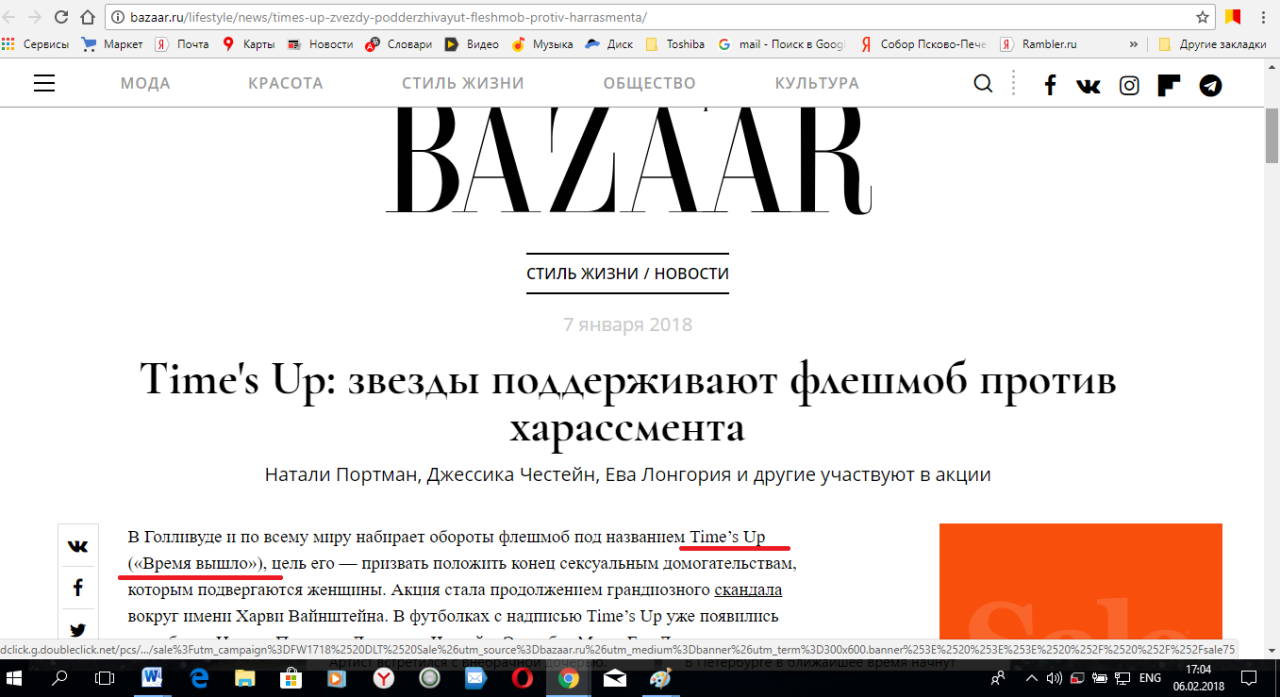Screen dimensions: 1280x697
Task: Expand the Другие закладки folder
Action: click(1212, 44)
